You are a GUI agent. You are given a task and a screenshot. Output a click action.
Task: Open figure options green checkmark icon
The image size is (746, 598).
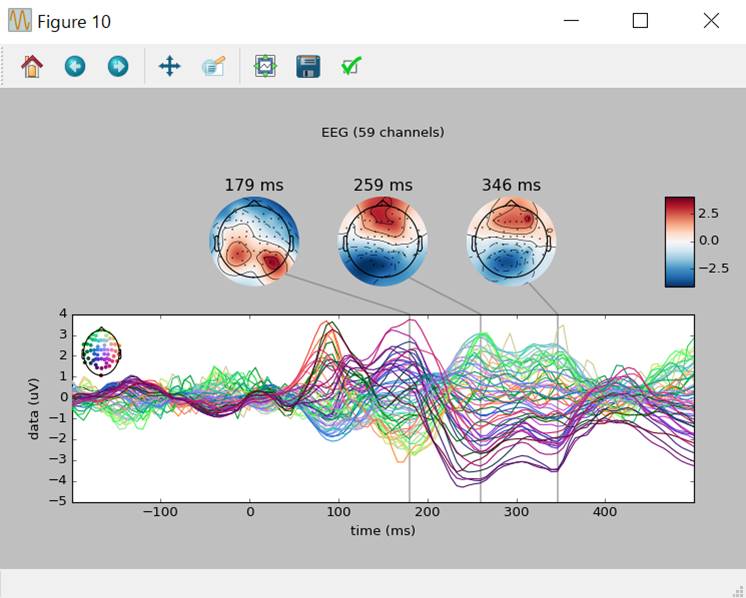coord(351,67)
